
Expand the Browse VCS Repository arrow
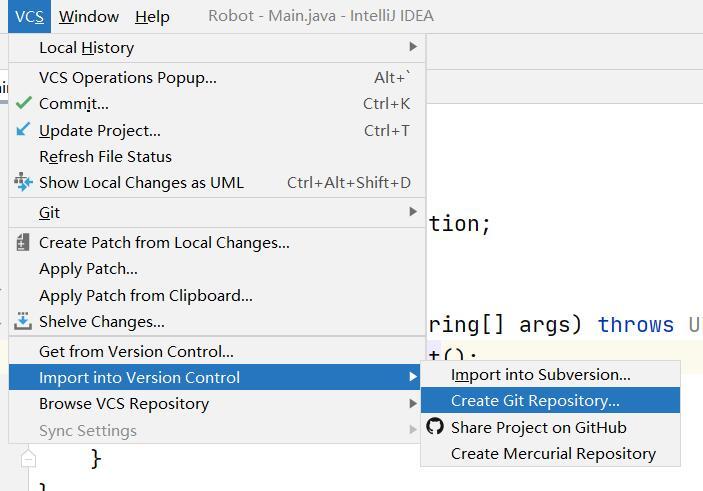tap(413, 404)
